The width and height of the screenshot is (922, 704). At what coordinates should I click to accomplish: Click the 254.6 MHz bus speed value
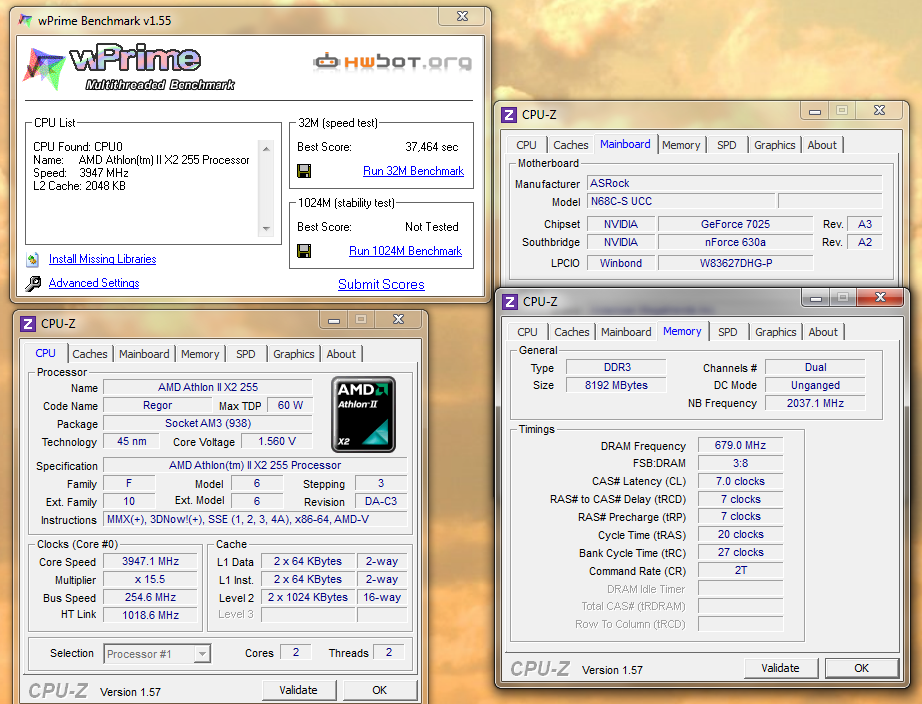coord(151,598)
